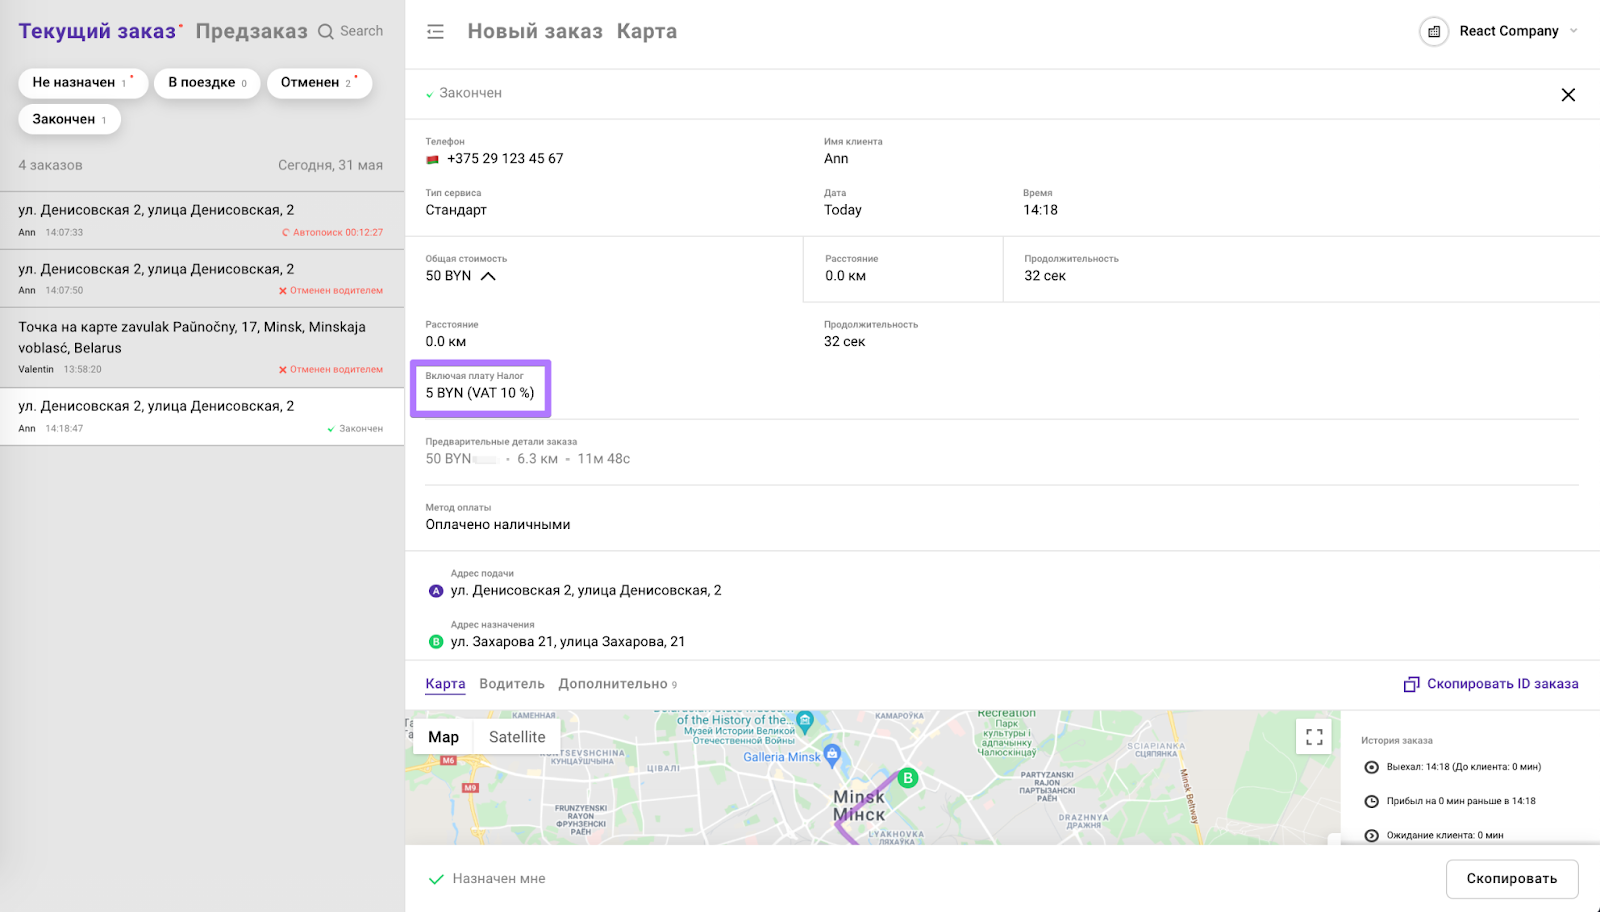1600x912 pixels.
Task: Toggle the 'Не назначен' status filter
Action: (x=82, y=83)
